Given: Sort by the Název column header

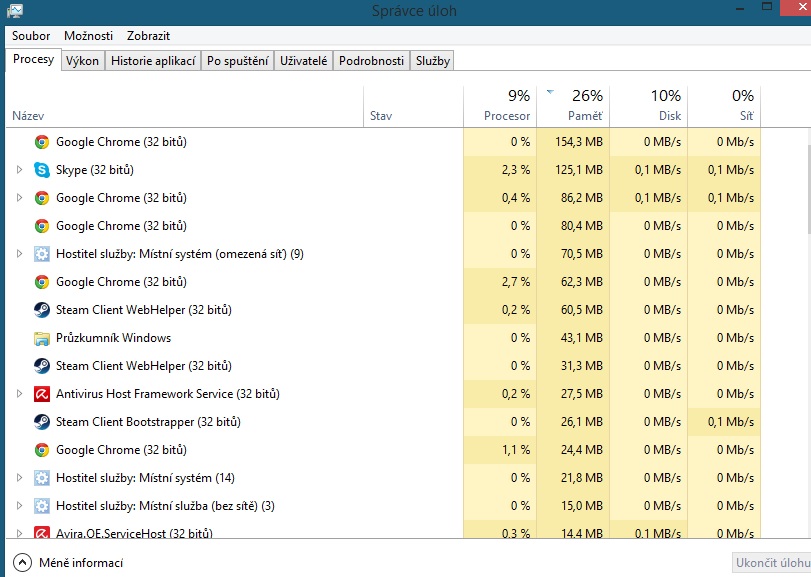Looking at the screenshot, I should [185, 107].
